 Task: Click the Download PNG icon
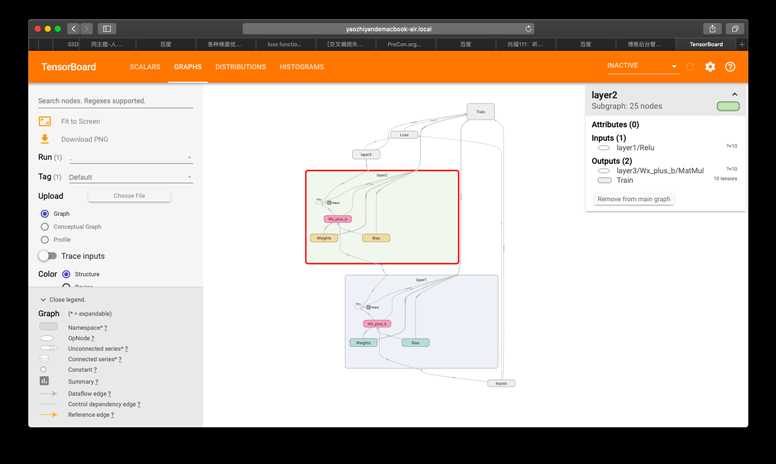(x=45, y=139)
